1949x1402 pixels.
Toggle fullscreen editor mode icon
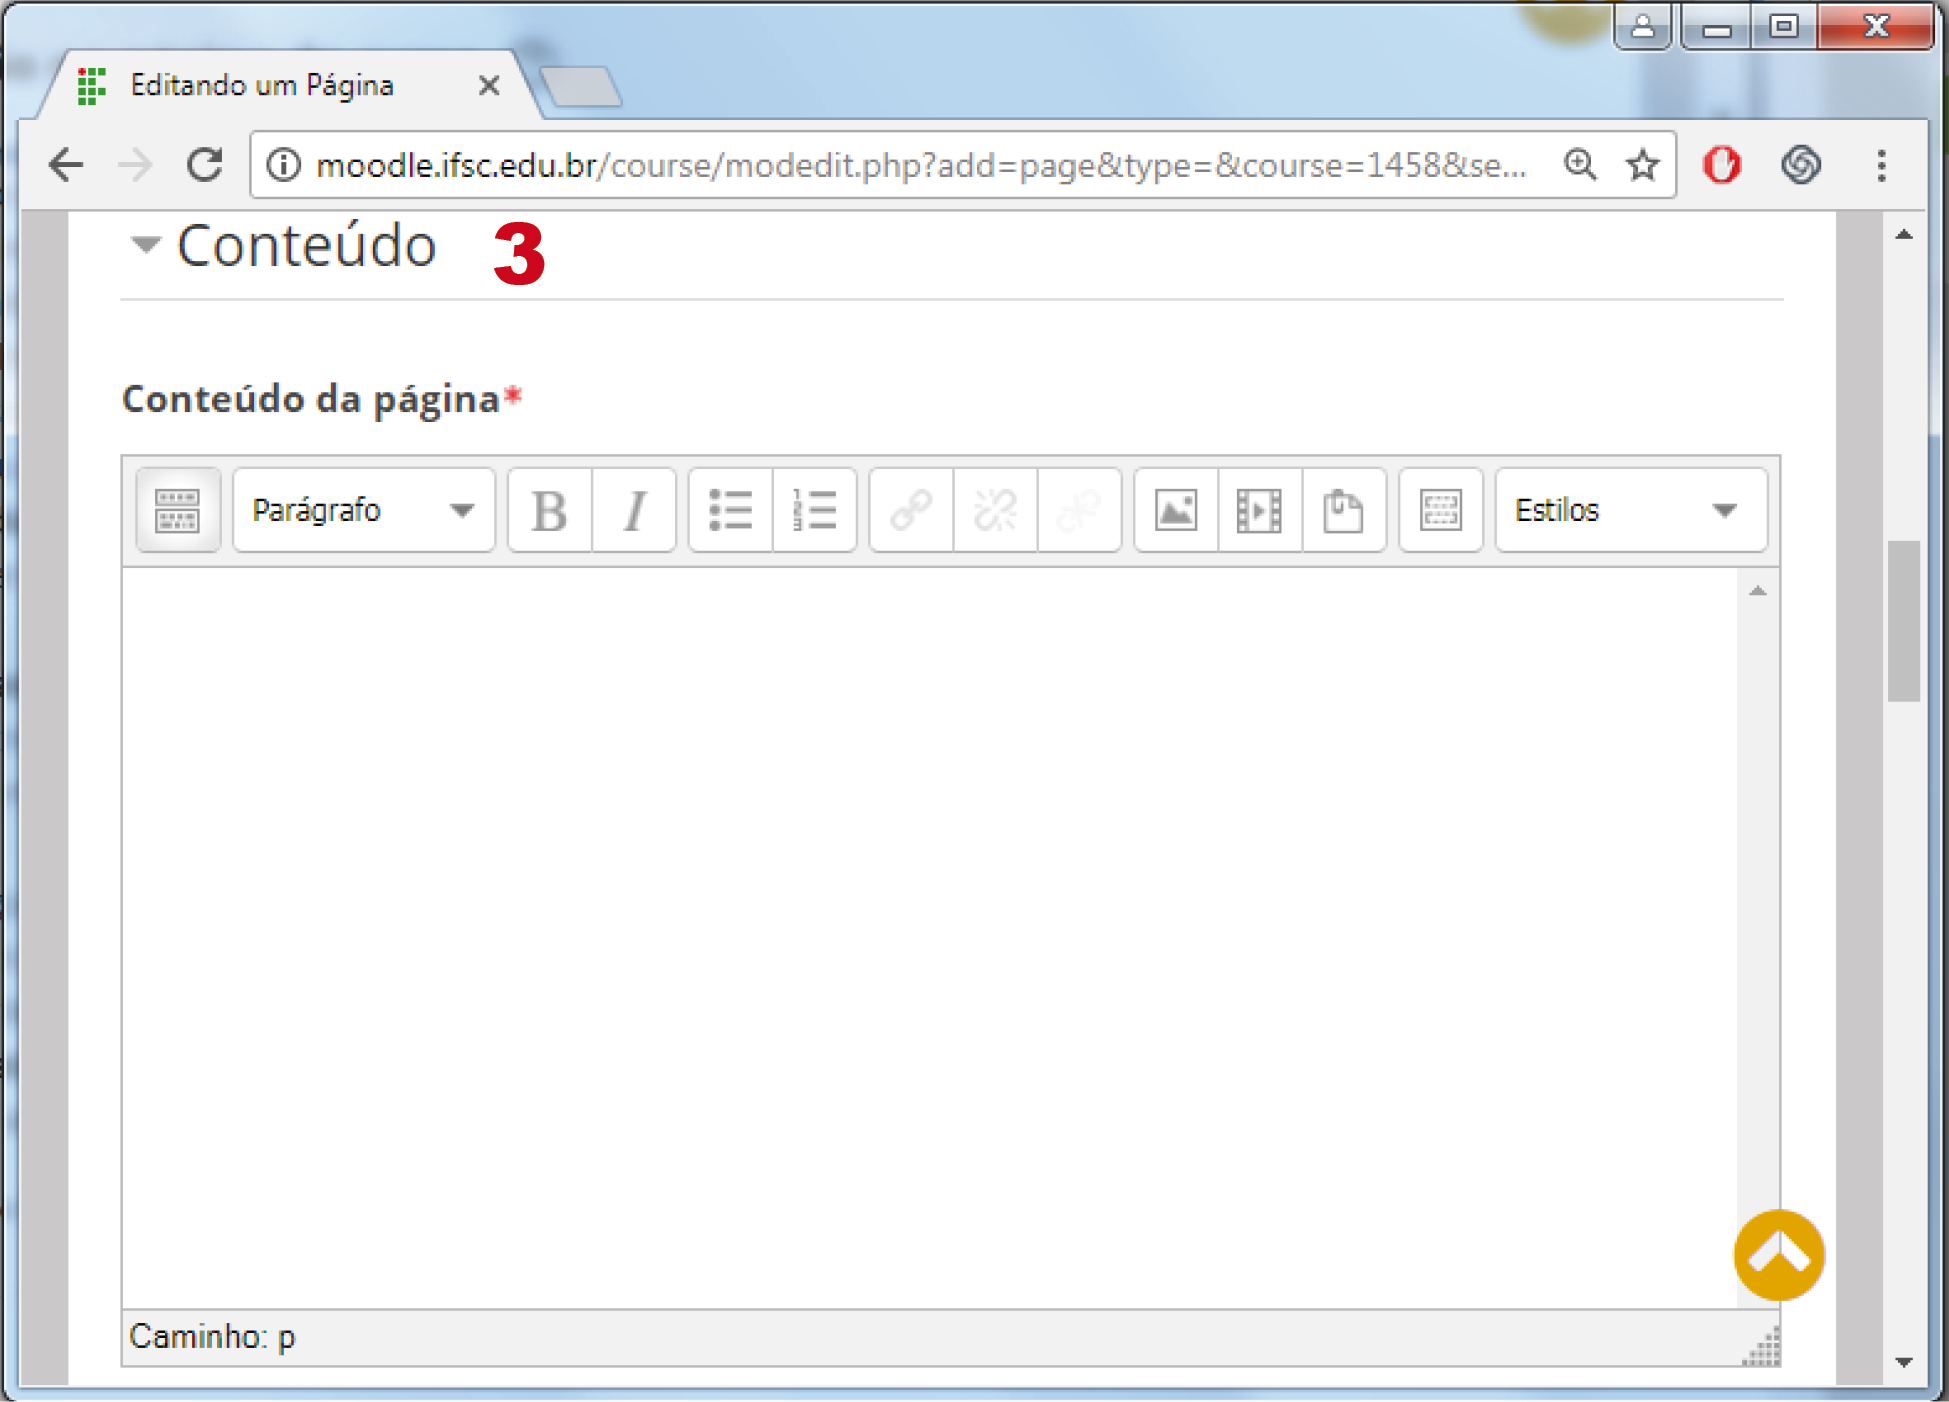click(x=1440, y=510)
